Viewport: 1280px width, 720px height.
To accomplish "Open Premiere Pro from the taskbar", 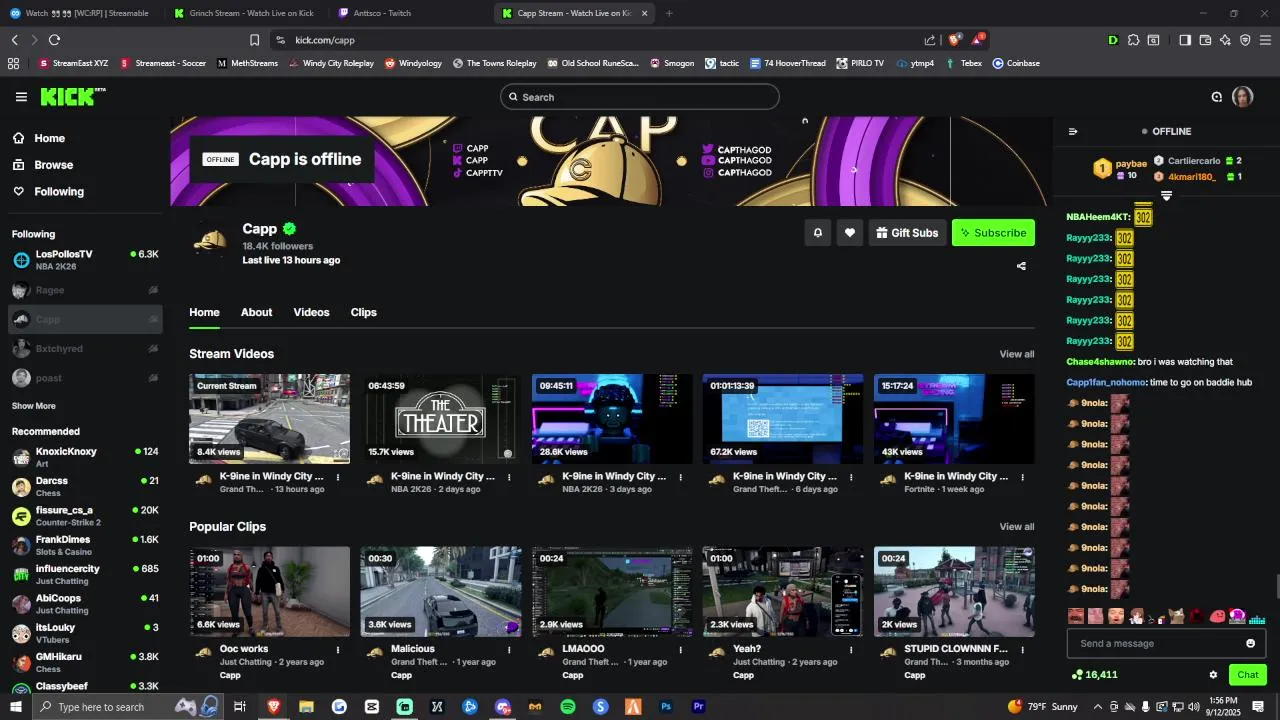I will pos(699,707).
